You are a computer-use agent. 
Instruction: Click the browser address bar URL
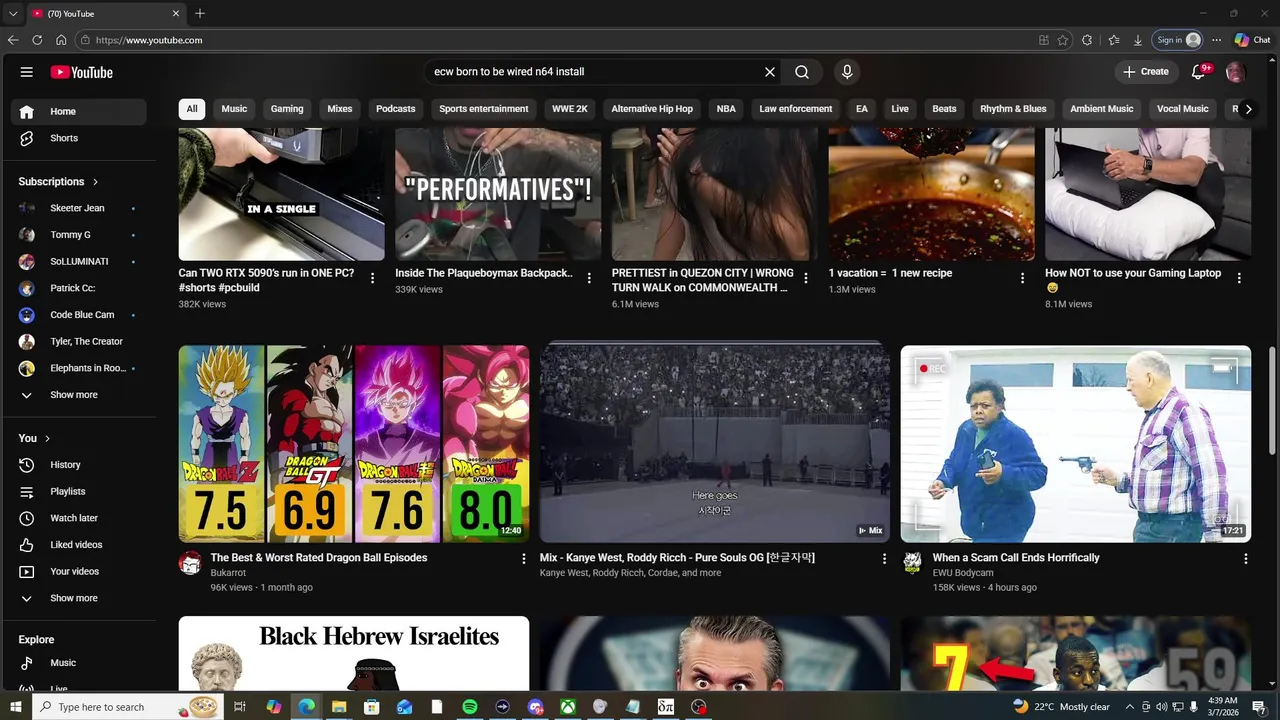point(149,40)
